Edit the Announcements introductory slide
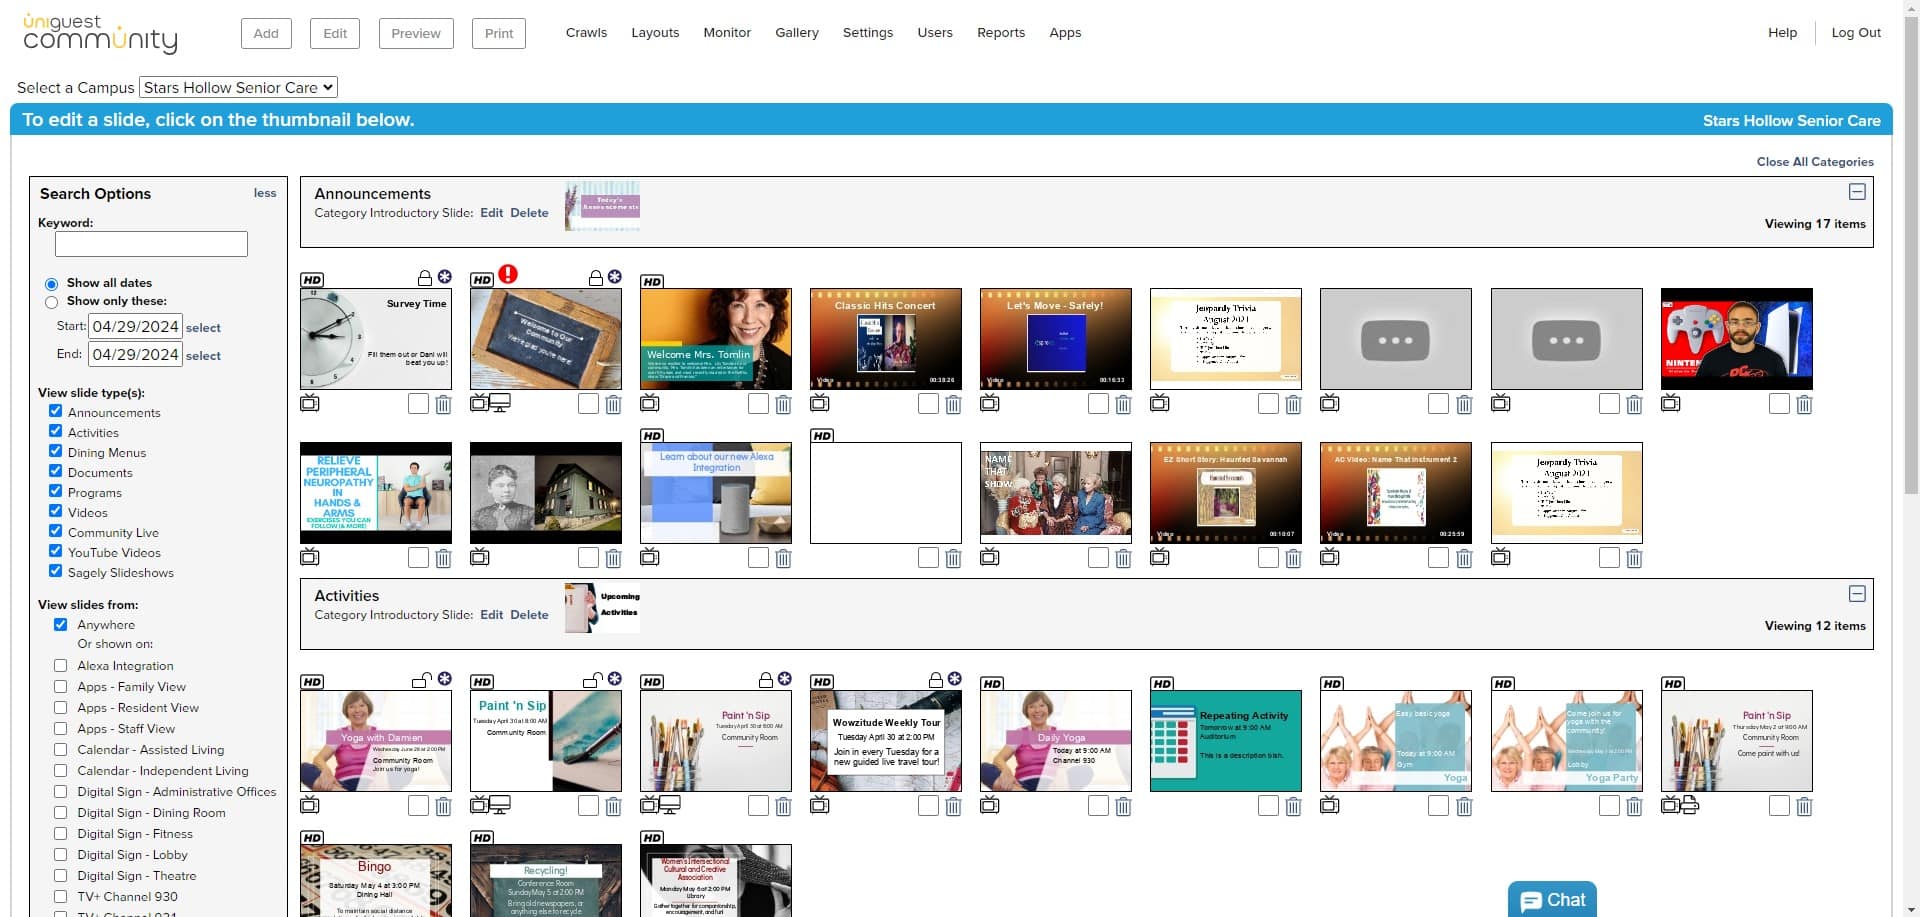This screenshot has width=1920, height=917. (491, 213)
